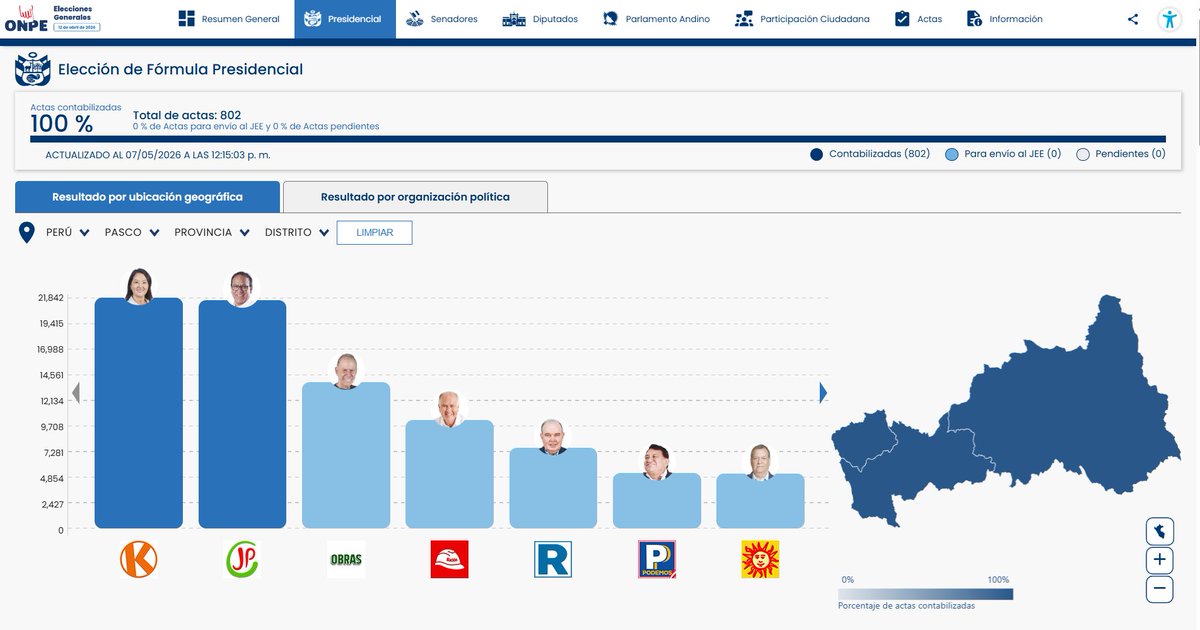Click candidate photo above blue R bar

pos(553,436)
